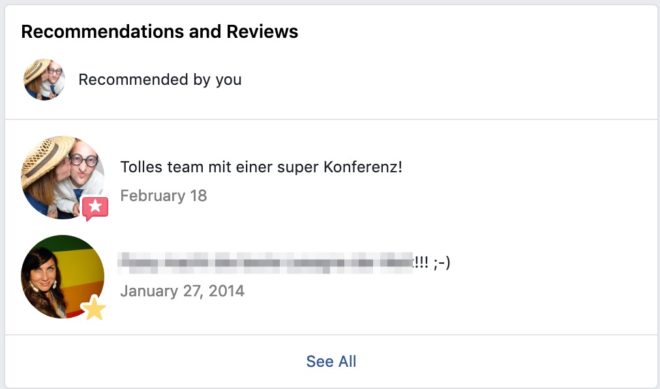The image size is (660, 389).
Task: Click See All reviews link
Action: coord(331,361)
